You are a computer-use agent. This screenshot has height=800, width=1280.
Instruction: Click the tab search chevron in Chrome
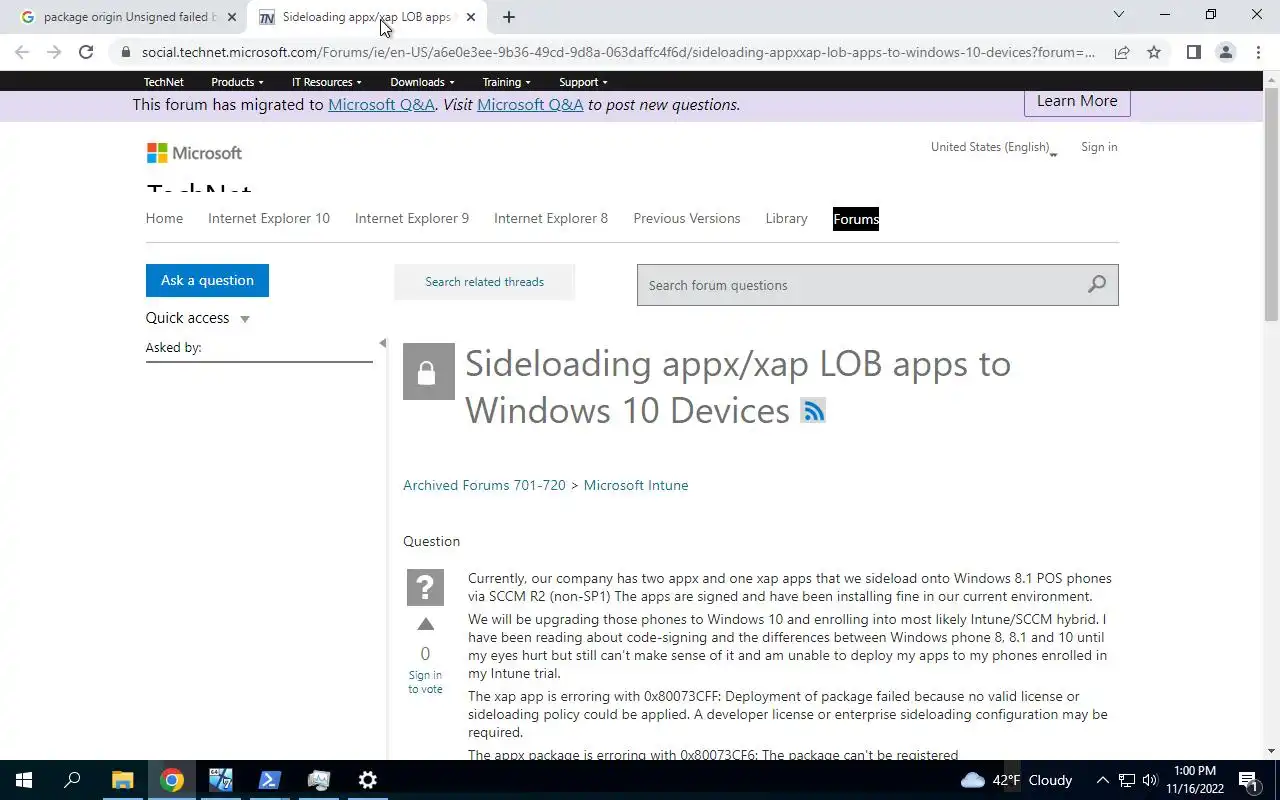(1118, 14)
